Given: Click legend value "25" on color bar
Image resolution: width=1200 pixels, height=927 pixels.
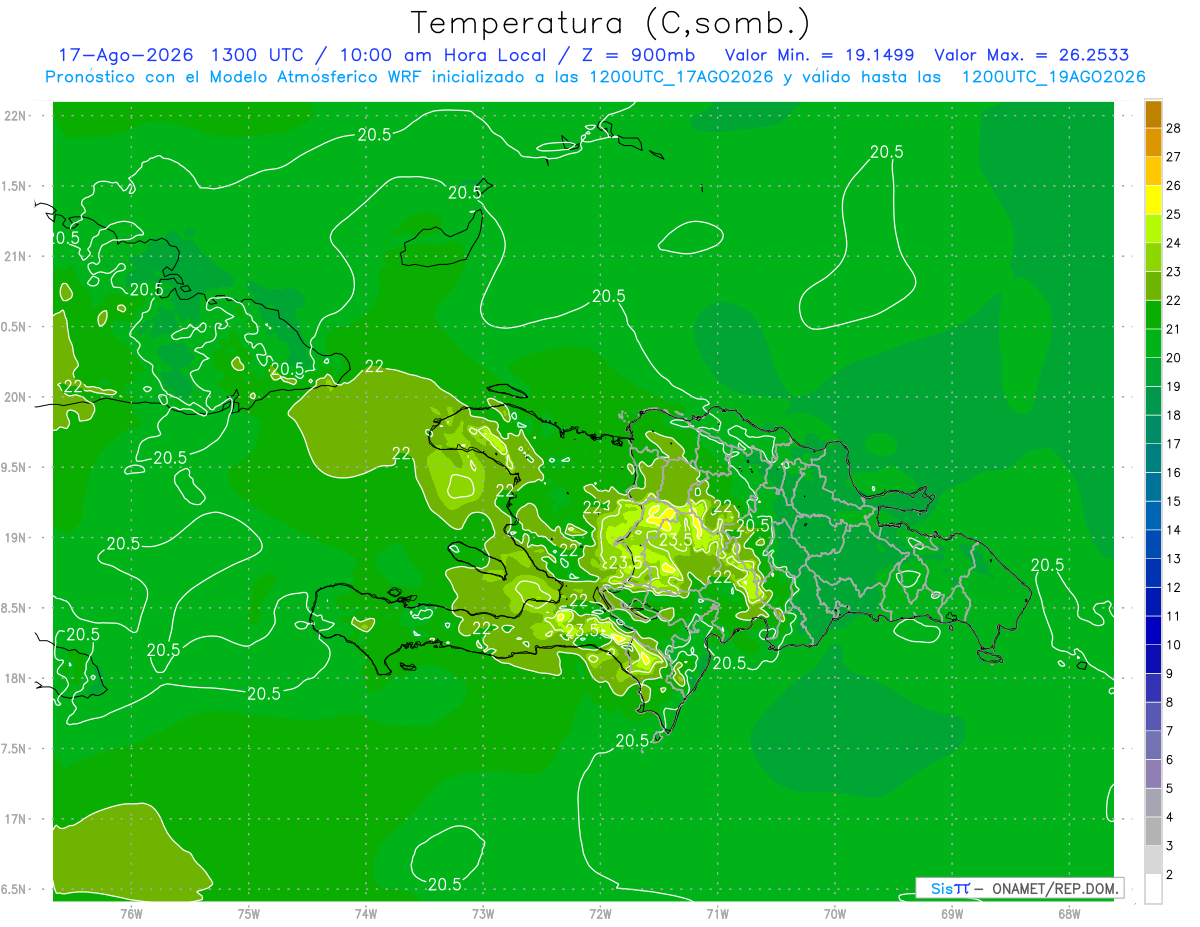Looking at the screenshot, I should click(1173, 214).
